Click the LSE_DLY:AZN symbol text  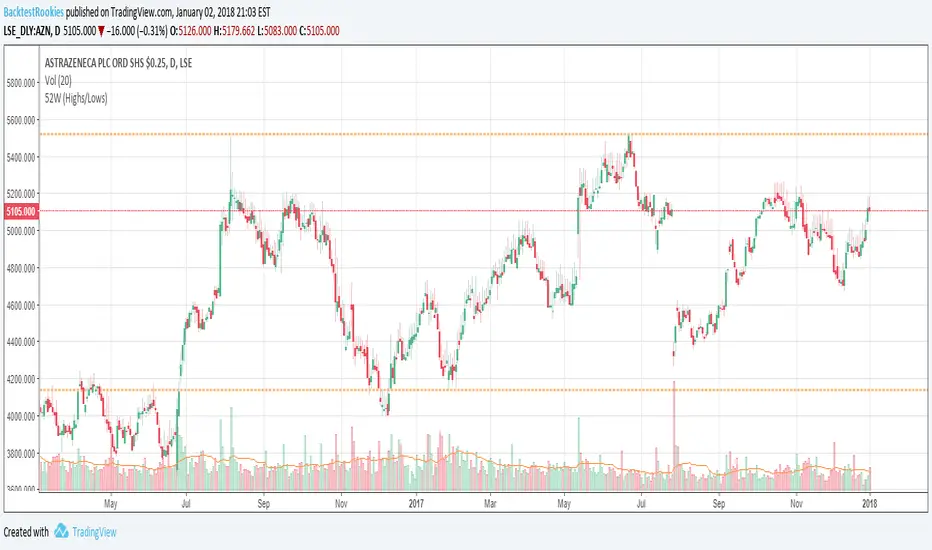27,31
